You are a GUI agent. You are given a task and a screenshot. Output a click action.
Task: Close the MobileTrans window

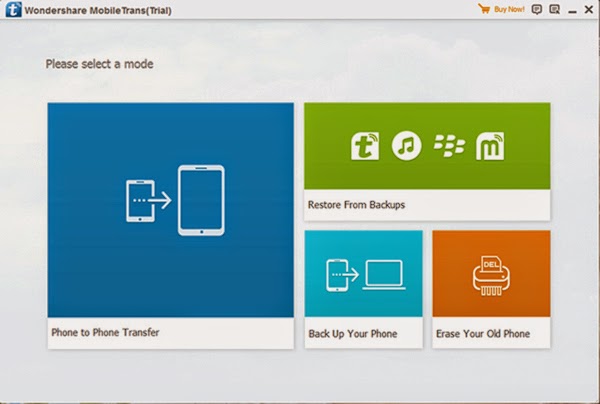589,10
